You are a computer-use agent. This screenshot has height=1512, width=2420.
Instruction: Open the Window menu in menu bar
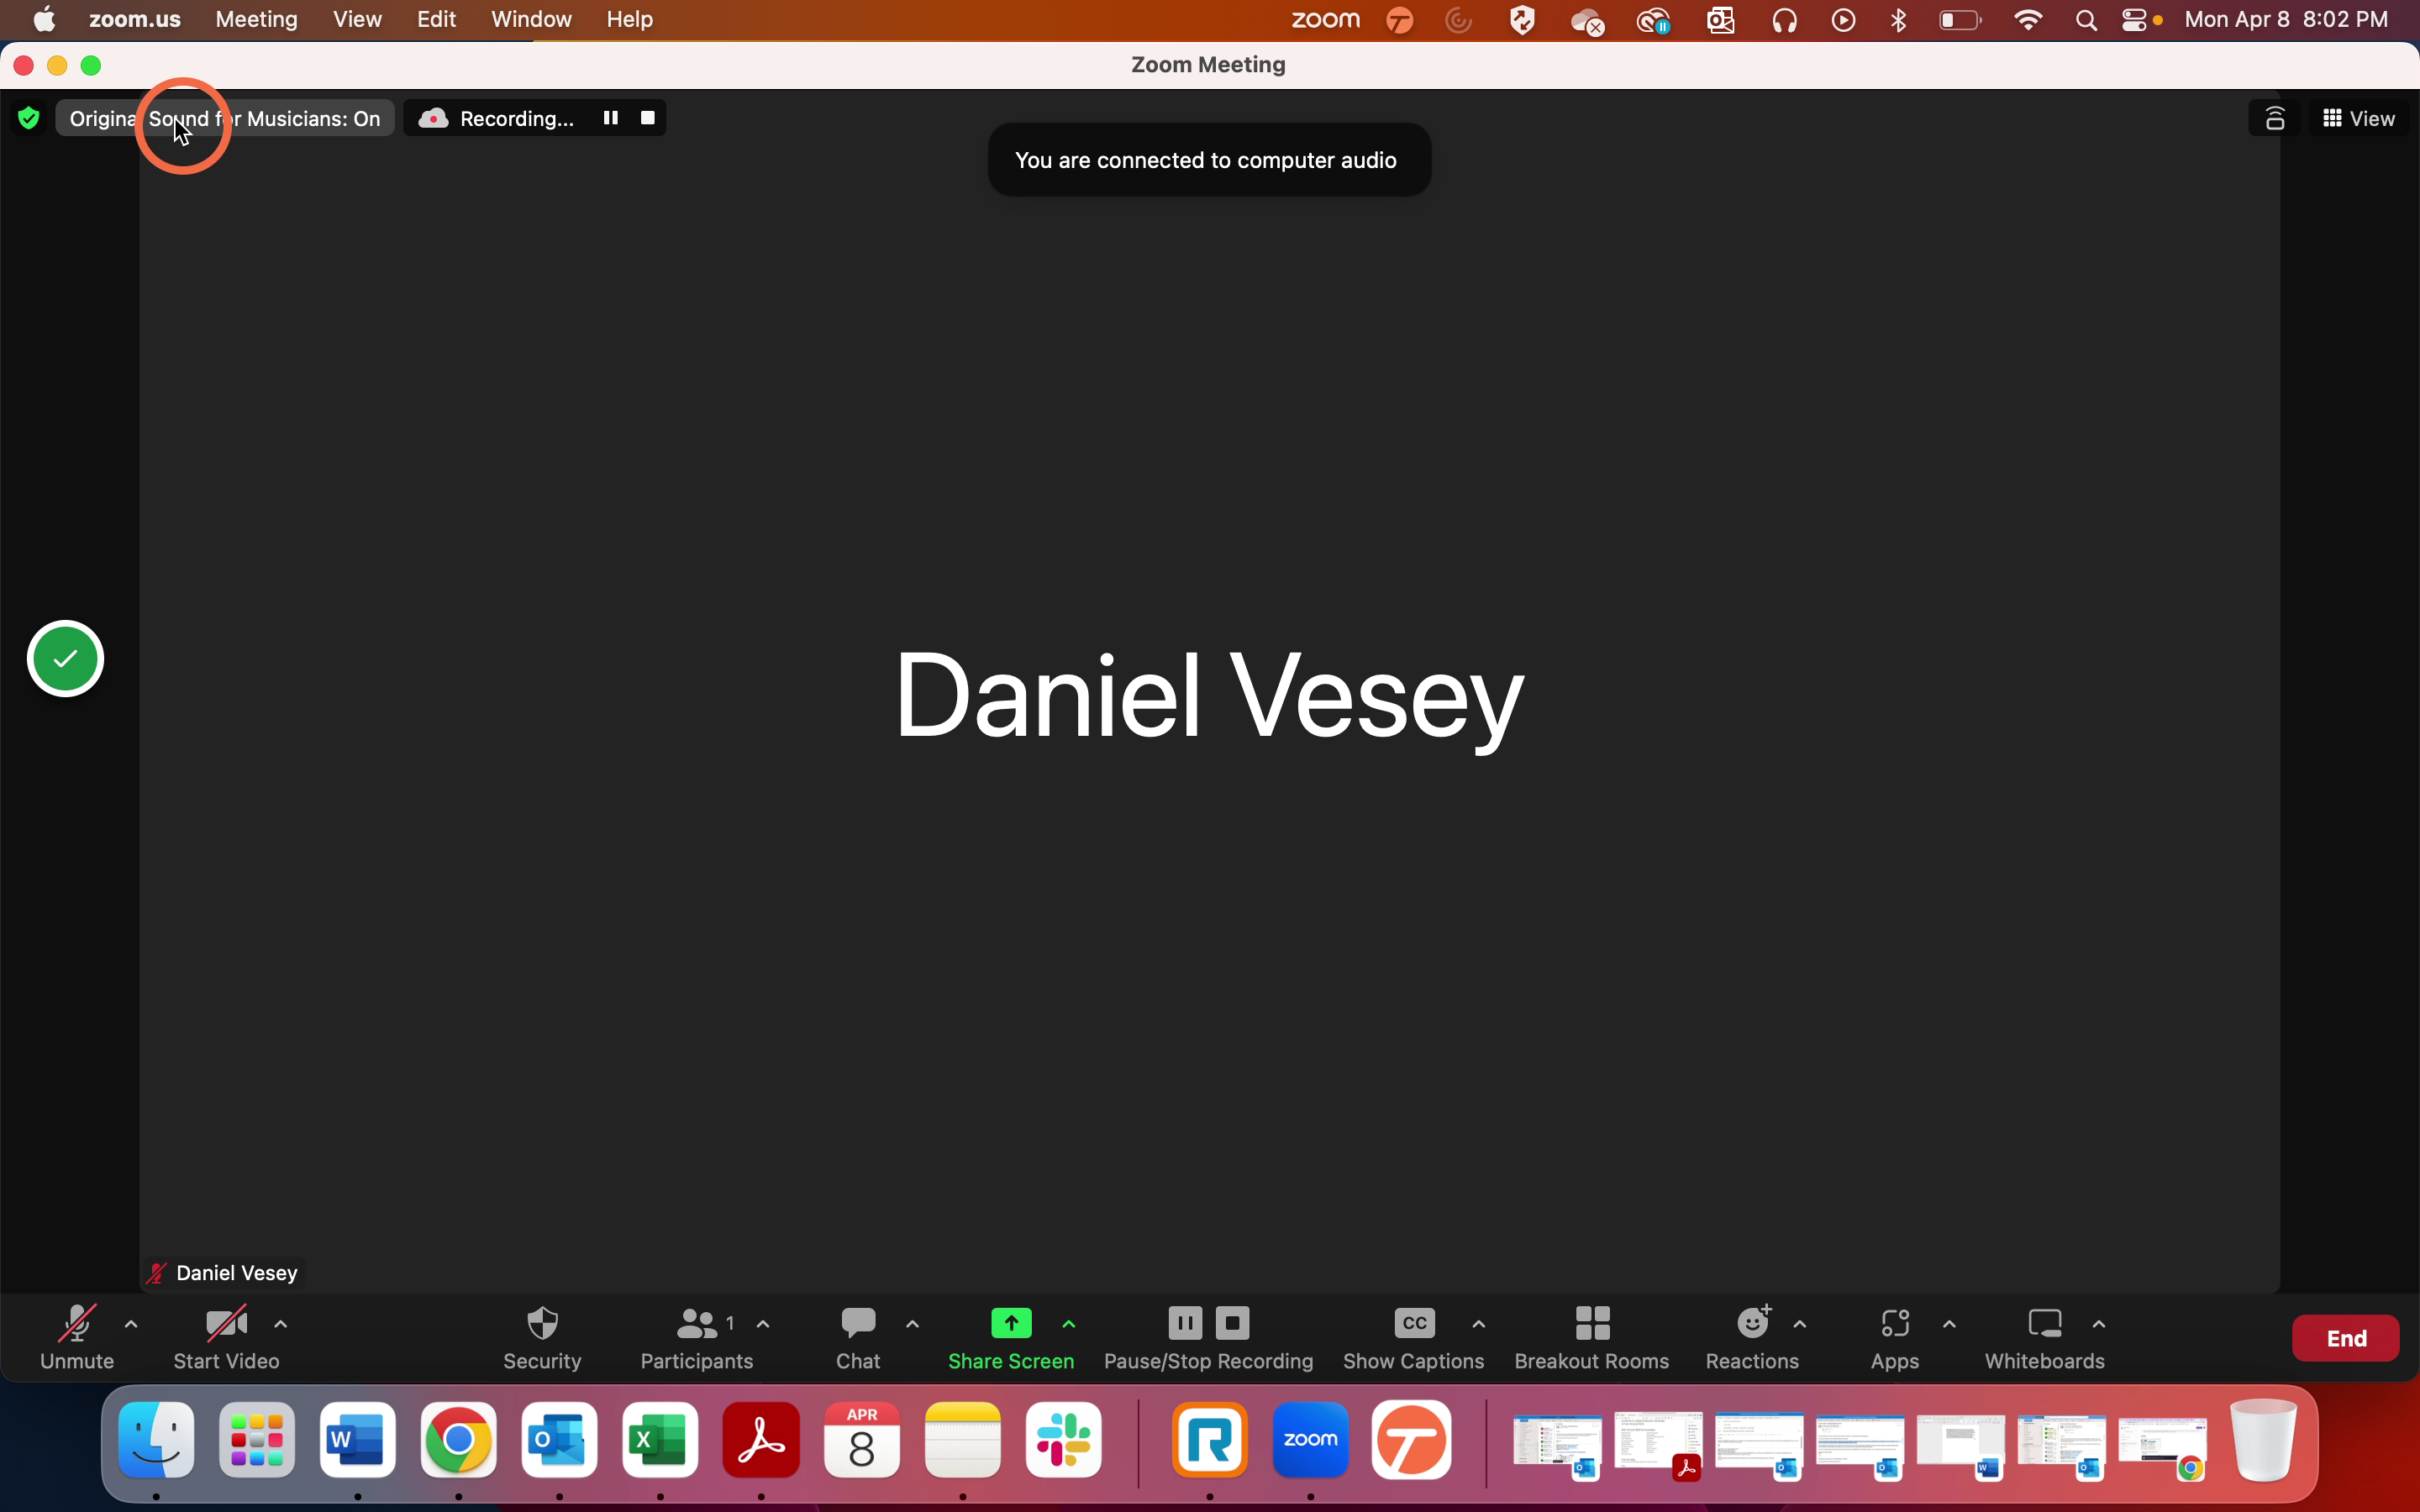(531, 19)
